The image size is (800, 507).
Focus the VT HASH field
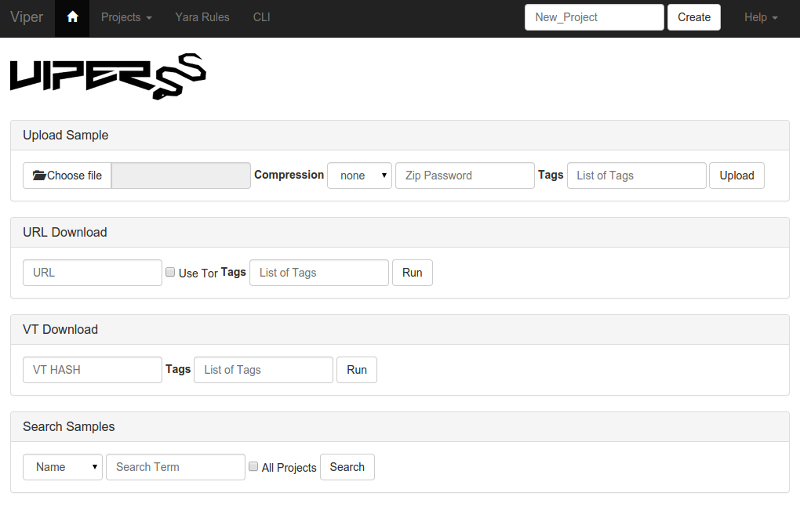(92, 370)
